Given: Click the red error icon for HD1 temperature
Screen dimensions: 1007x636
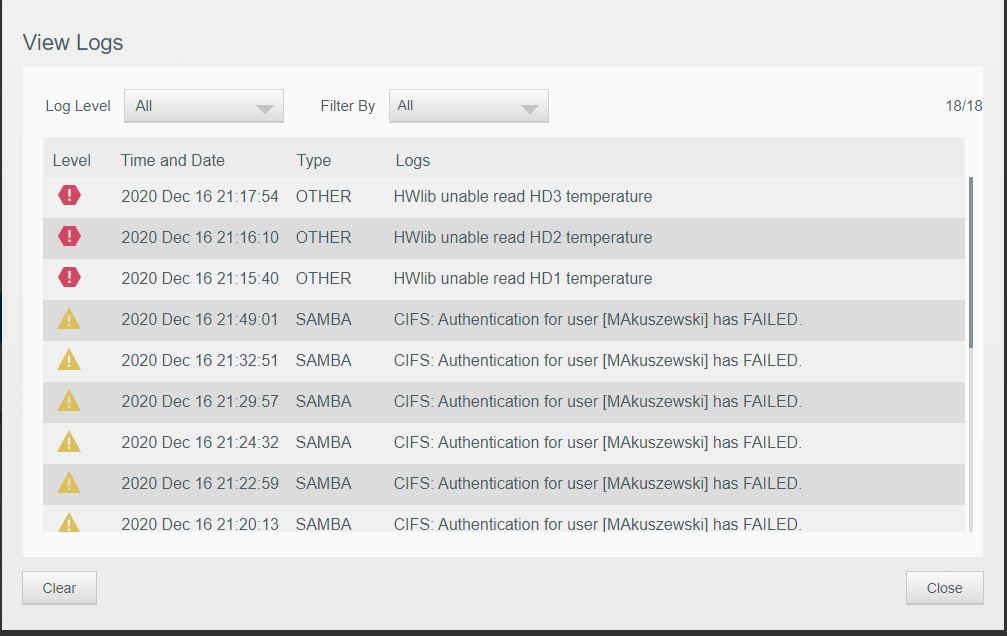Looking at the screenshot, I should [x=69, y=278].
